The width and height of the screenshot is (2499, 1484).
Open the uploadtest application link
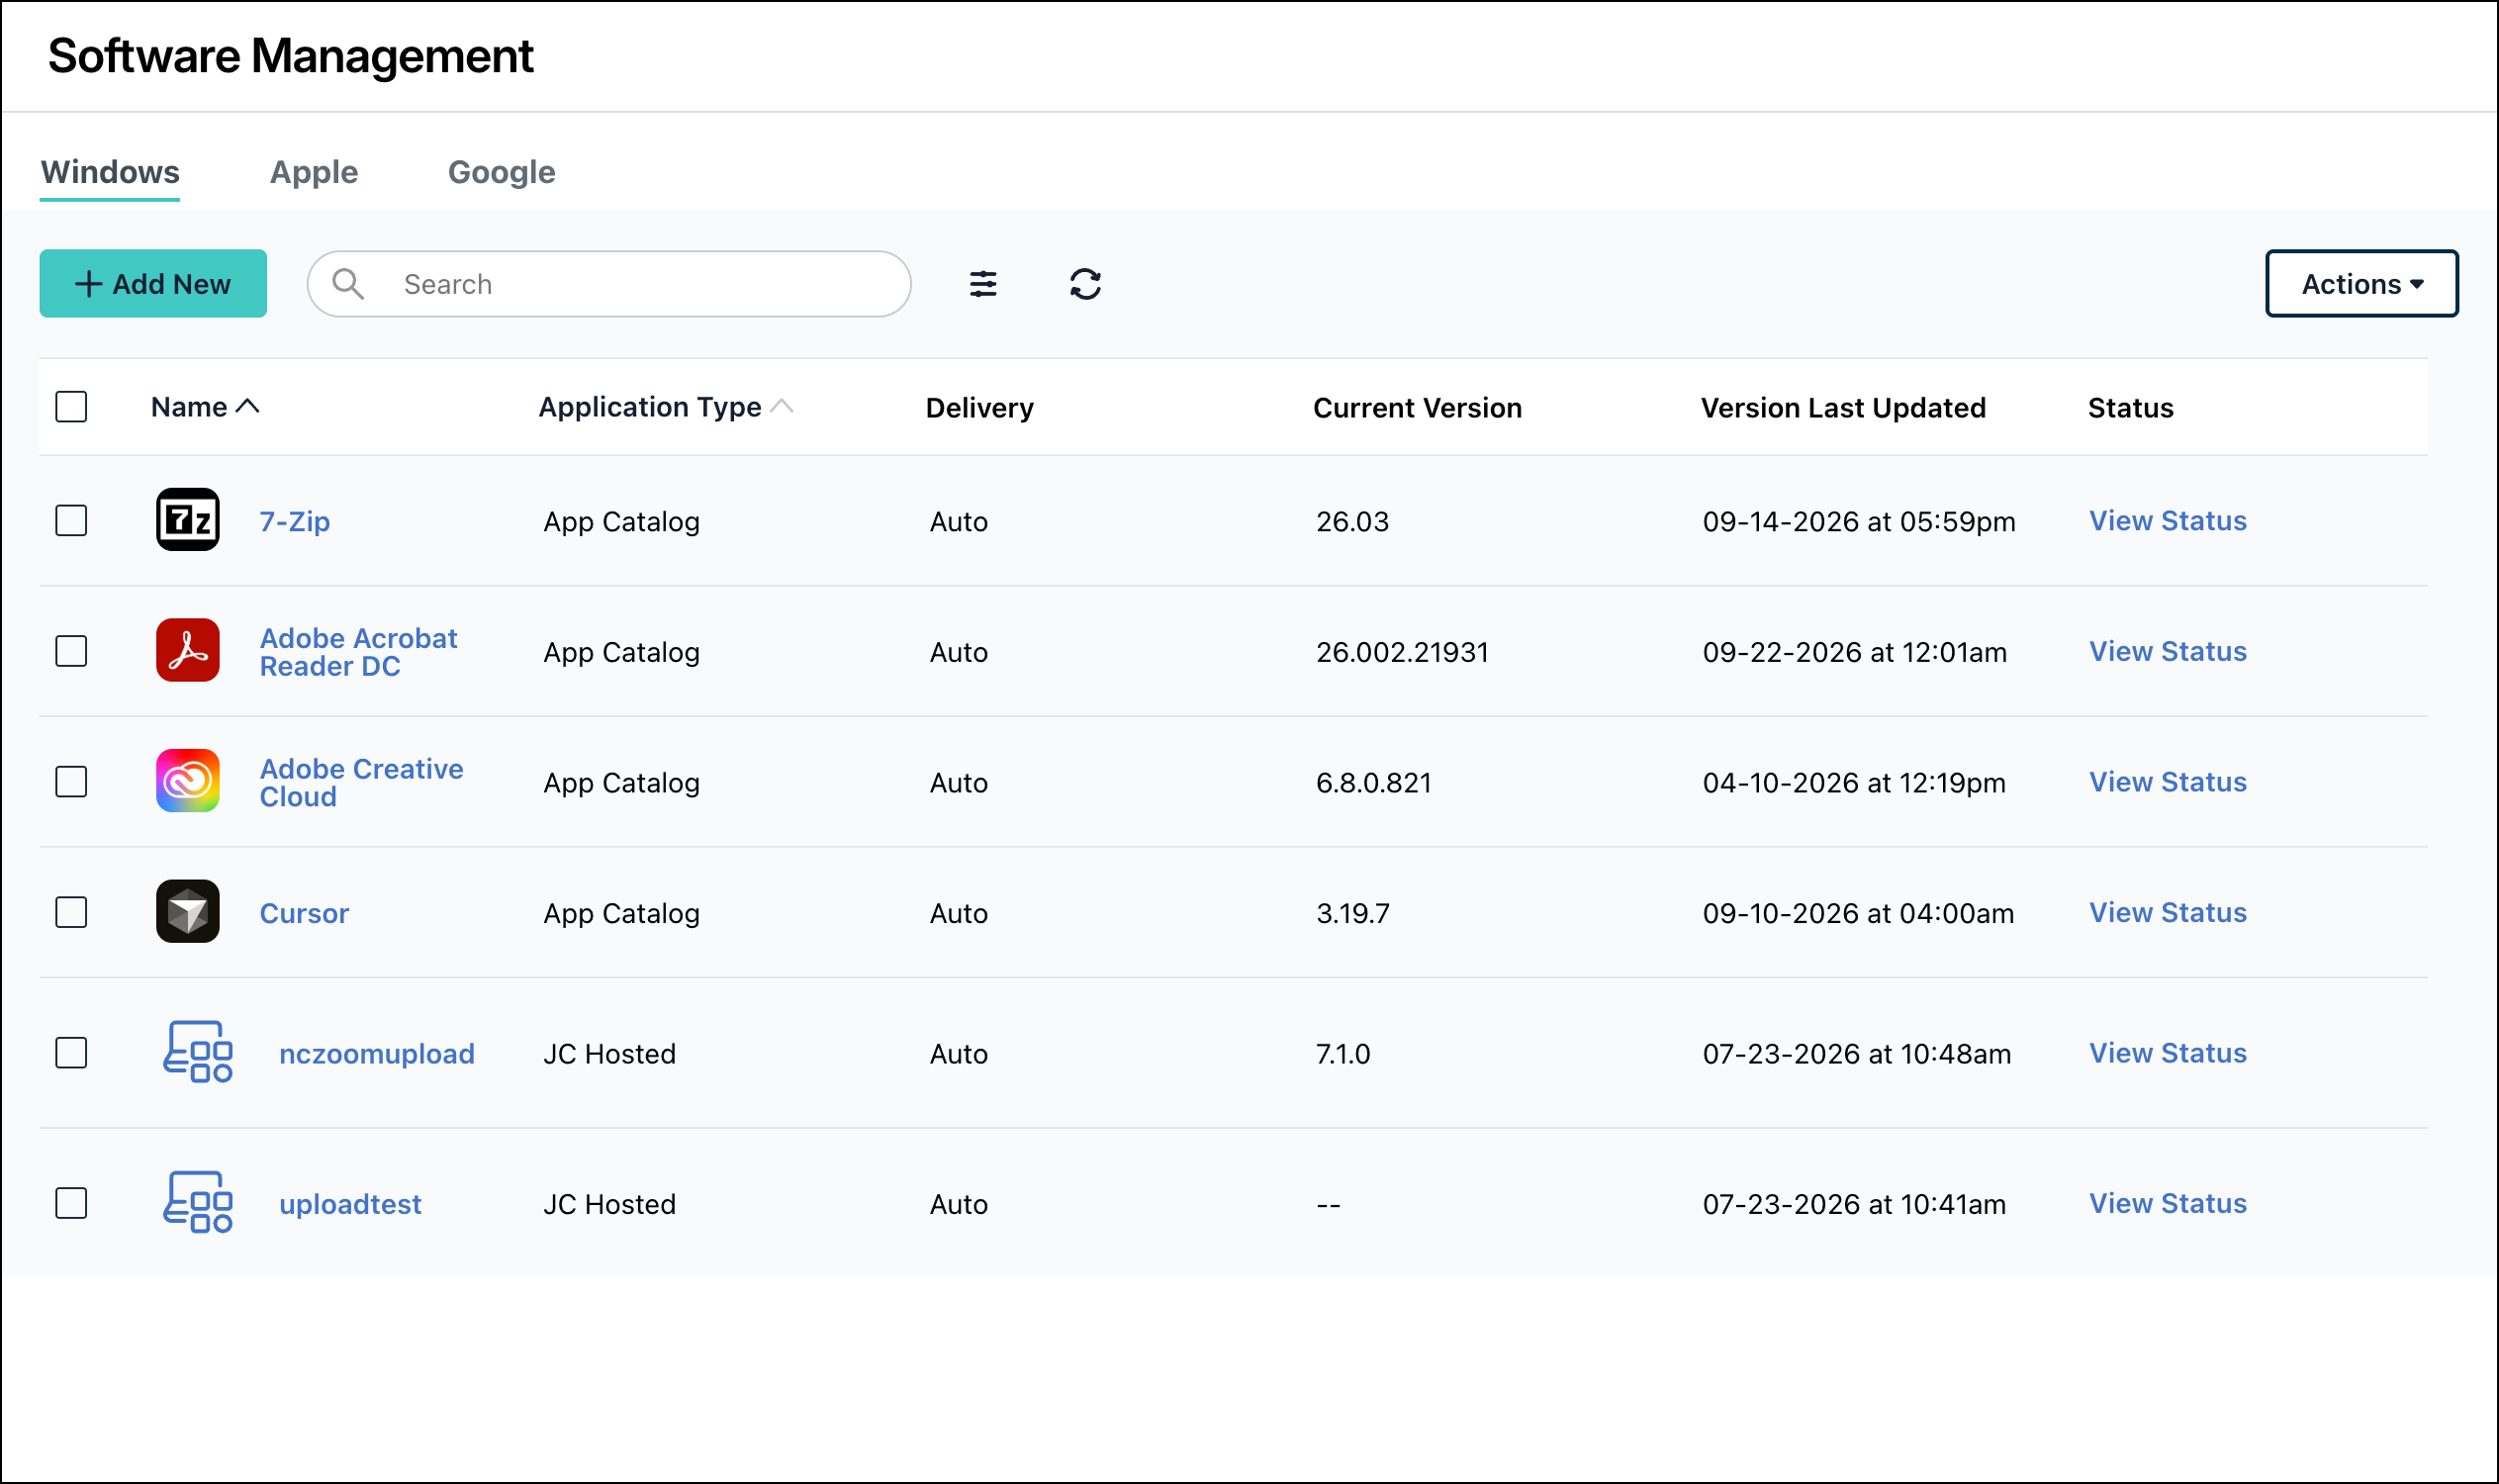[x=350, y=1204]
